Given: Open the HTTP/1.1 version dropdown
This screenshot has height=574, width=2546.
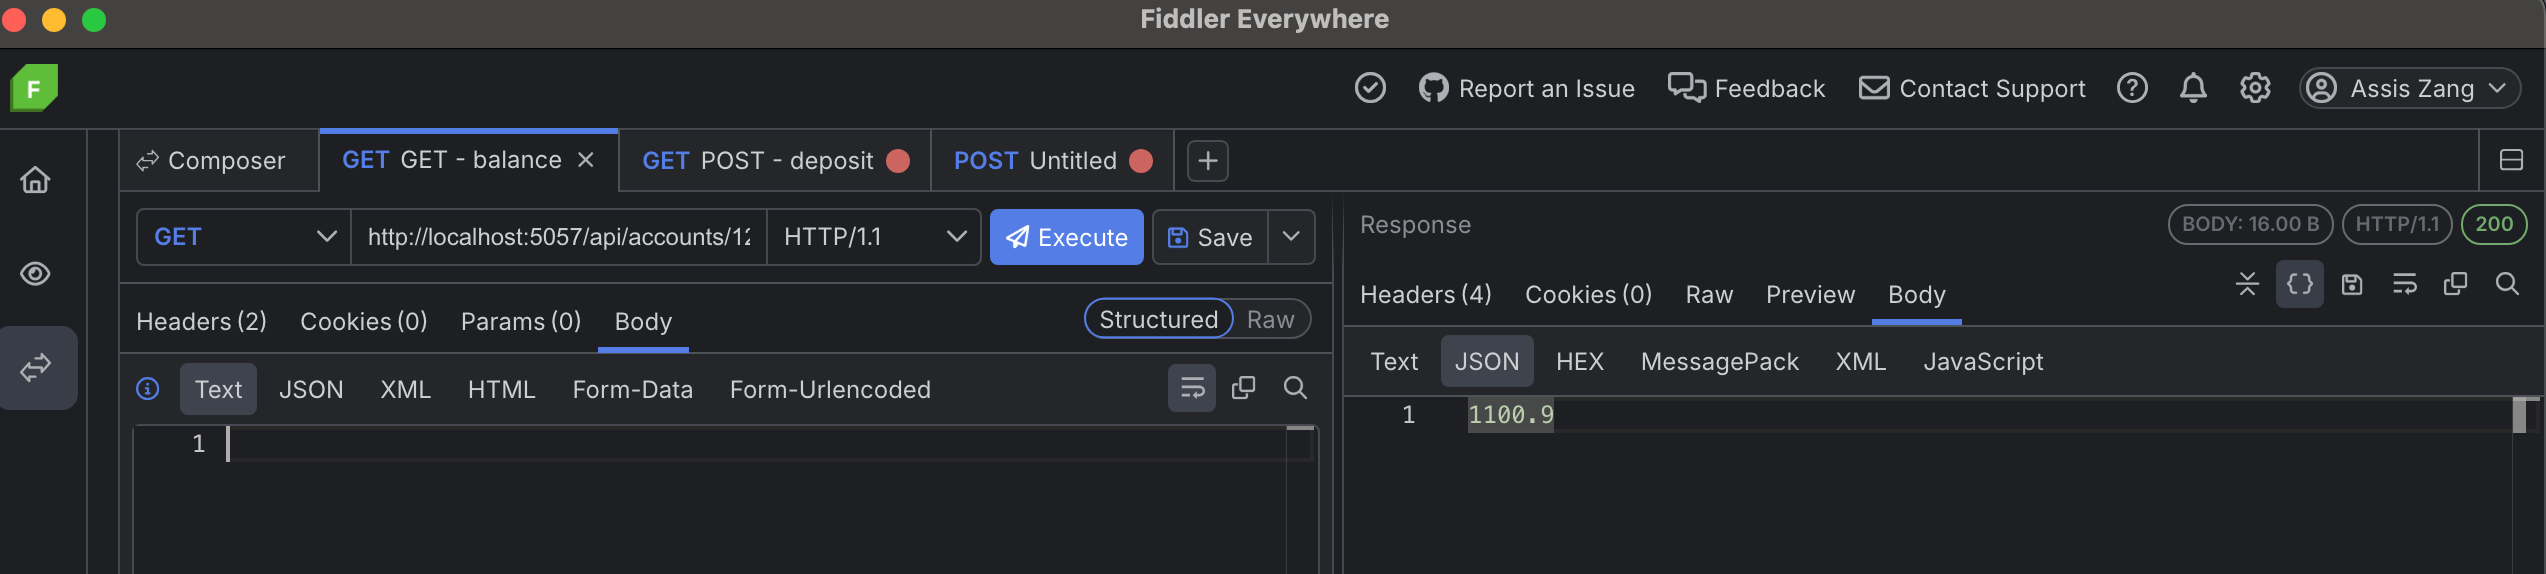Looking at the screenshot, I should tap(874, 237).
